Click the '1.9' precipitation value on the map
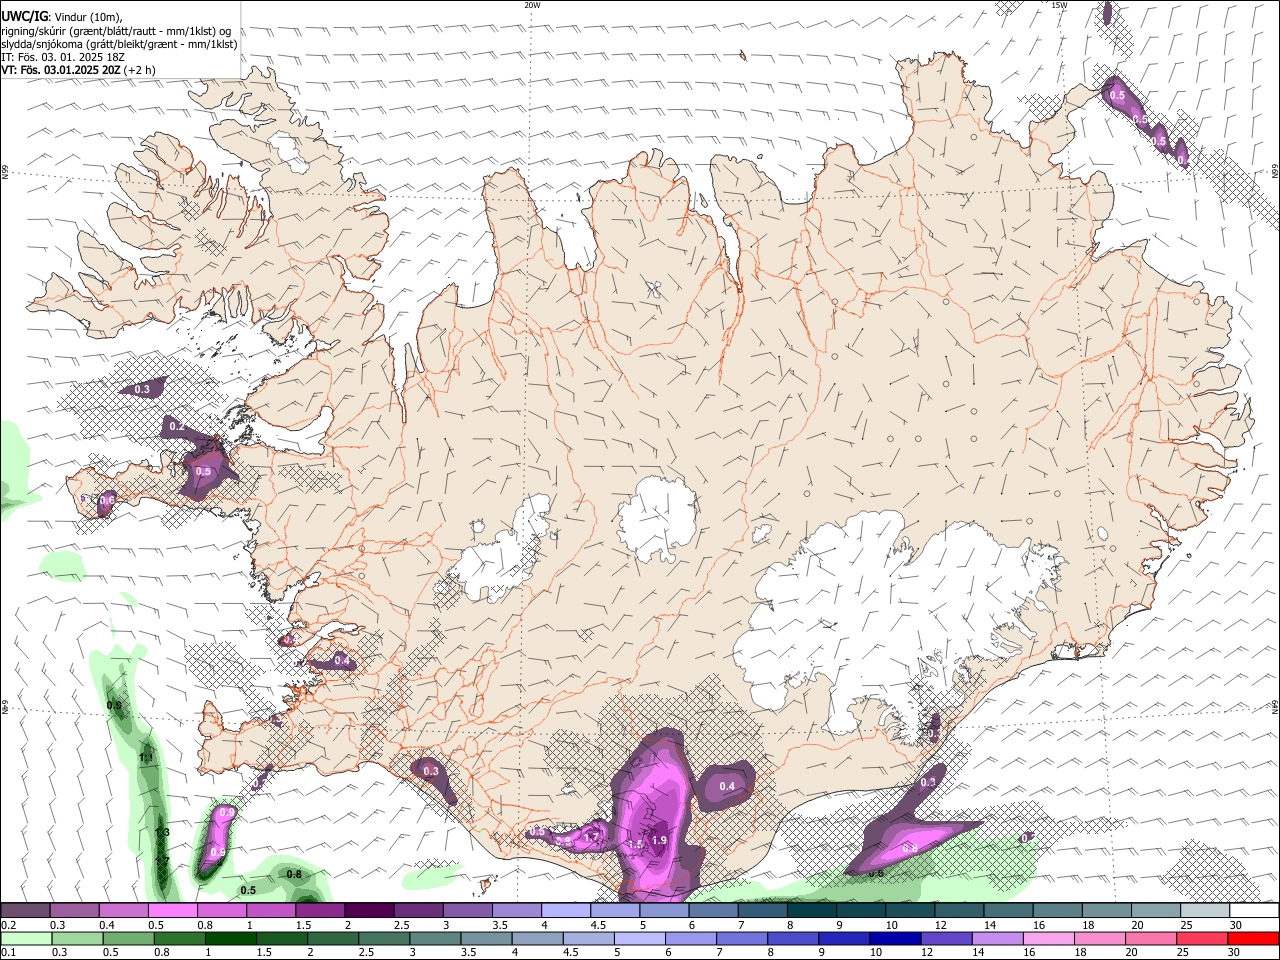 point(659,841)
